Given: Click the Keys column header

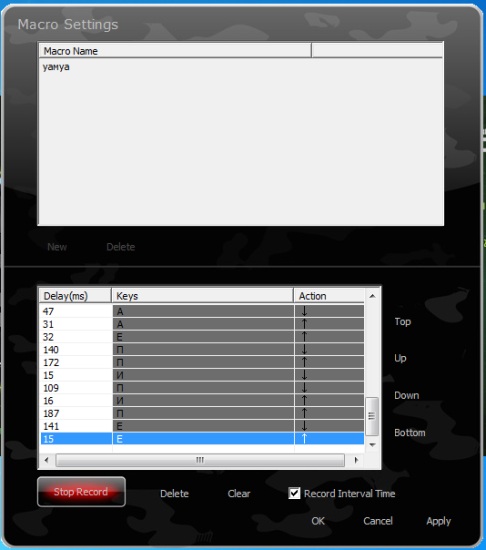Looking at the screenshot, I should coord(203,296).
